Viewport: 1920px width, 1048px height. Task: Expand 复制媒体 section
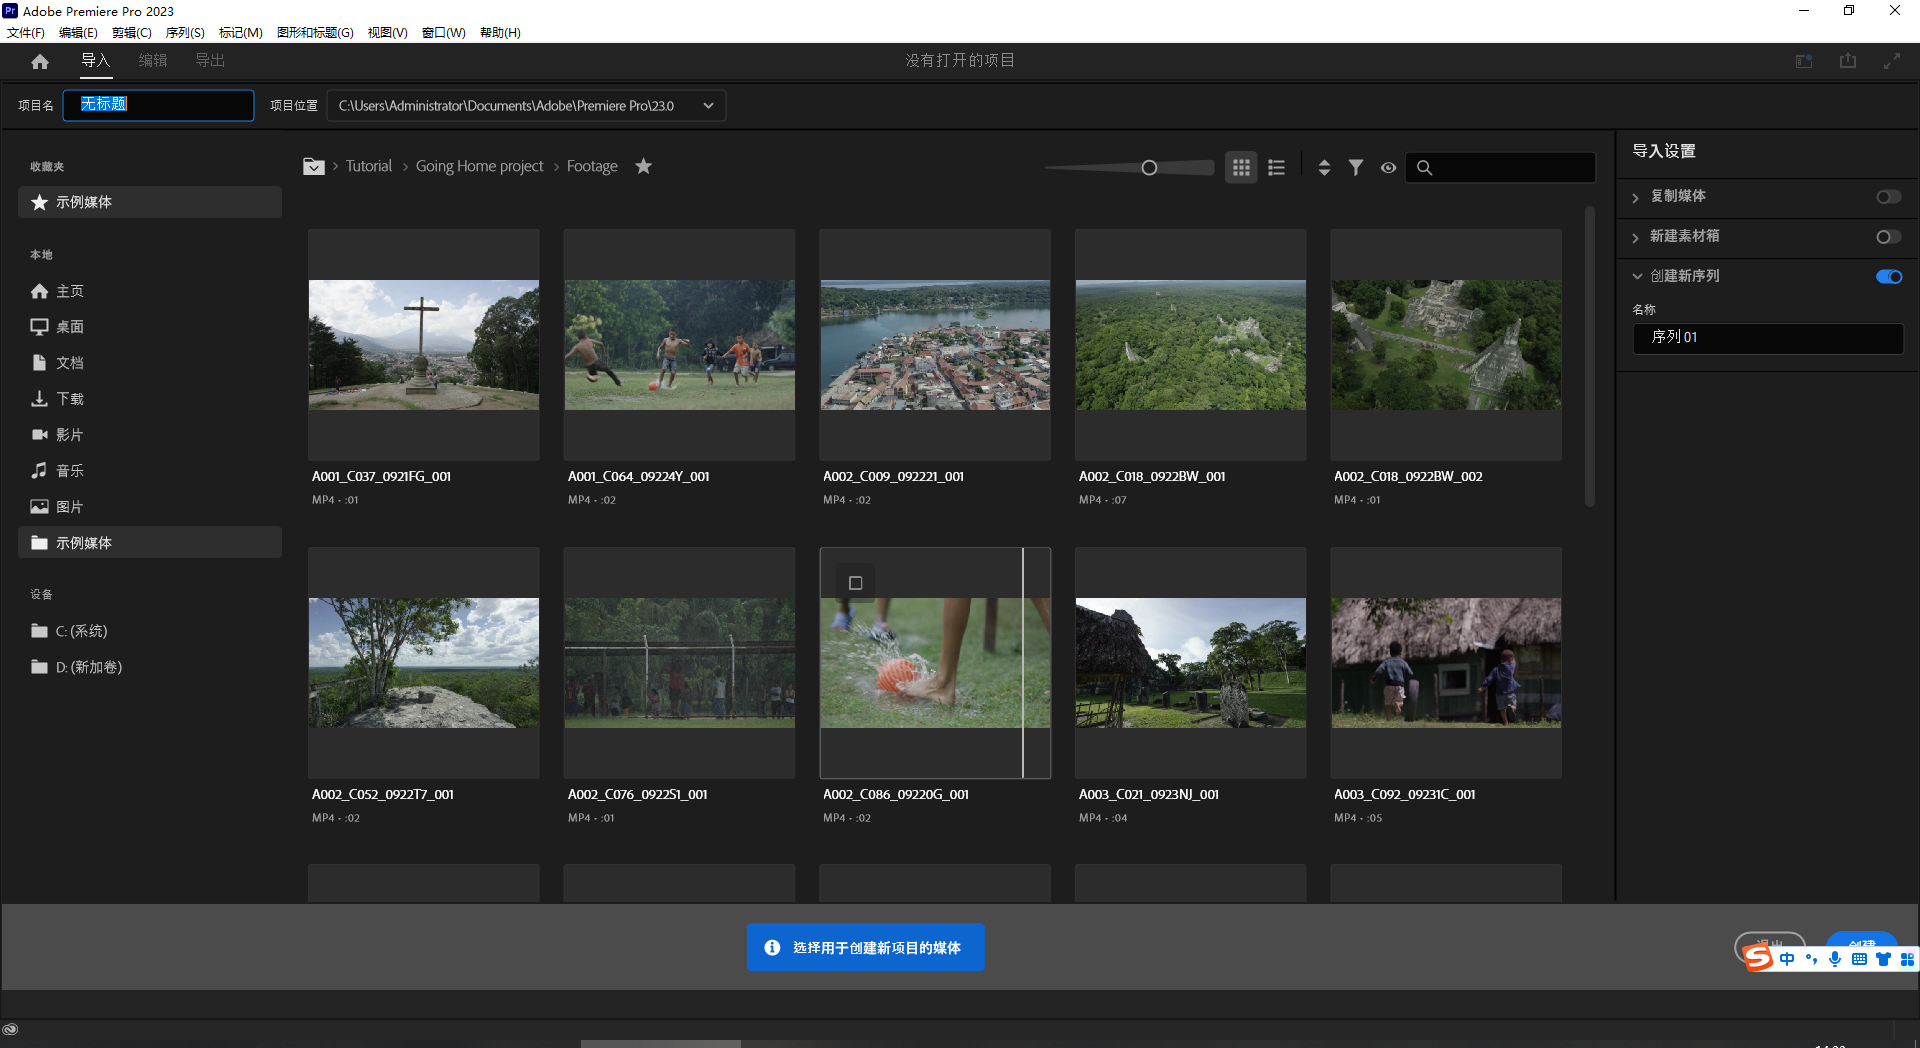(x=1636, y=197)
